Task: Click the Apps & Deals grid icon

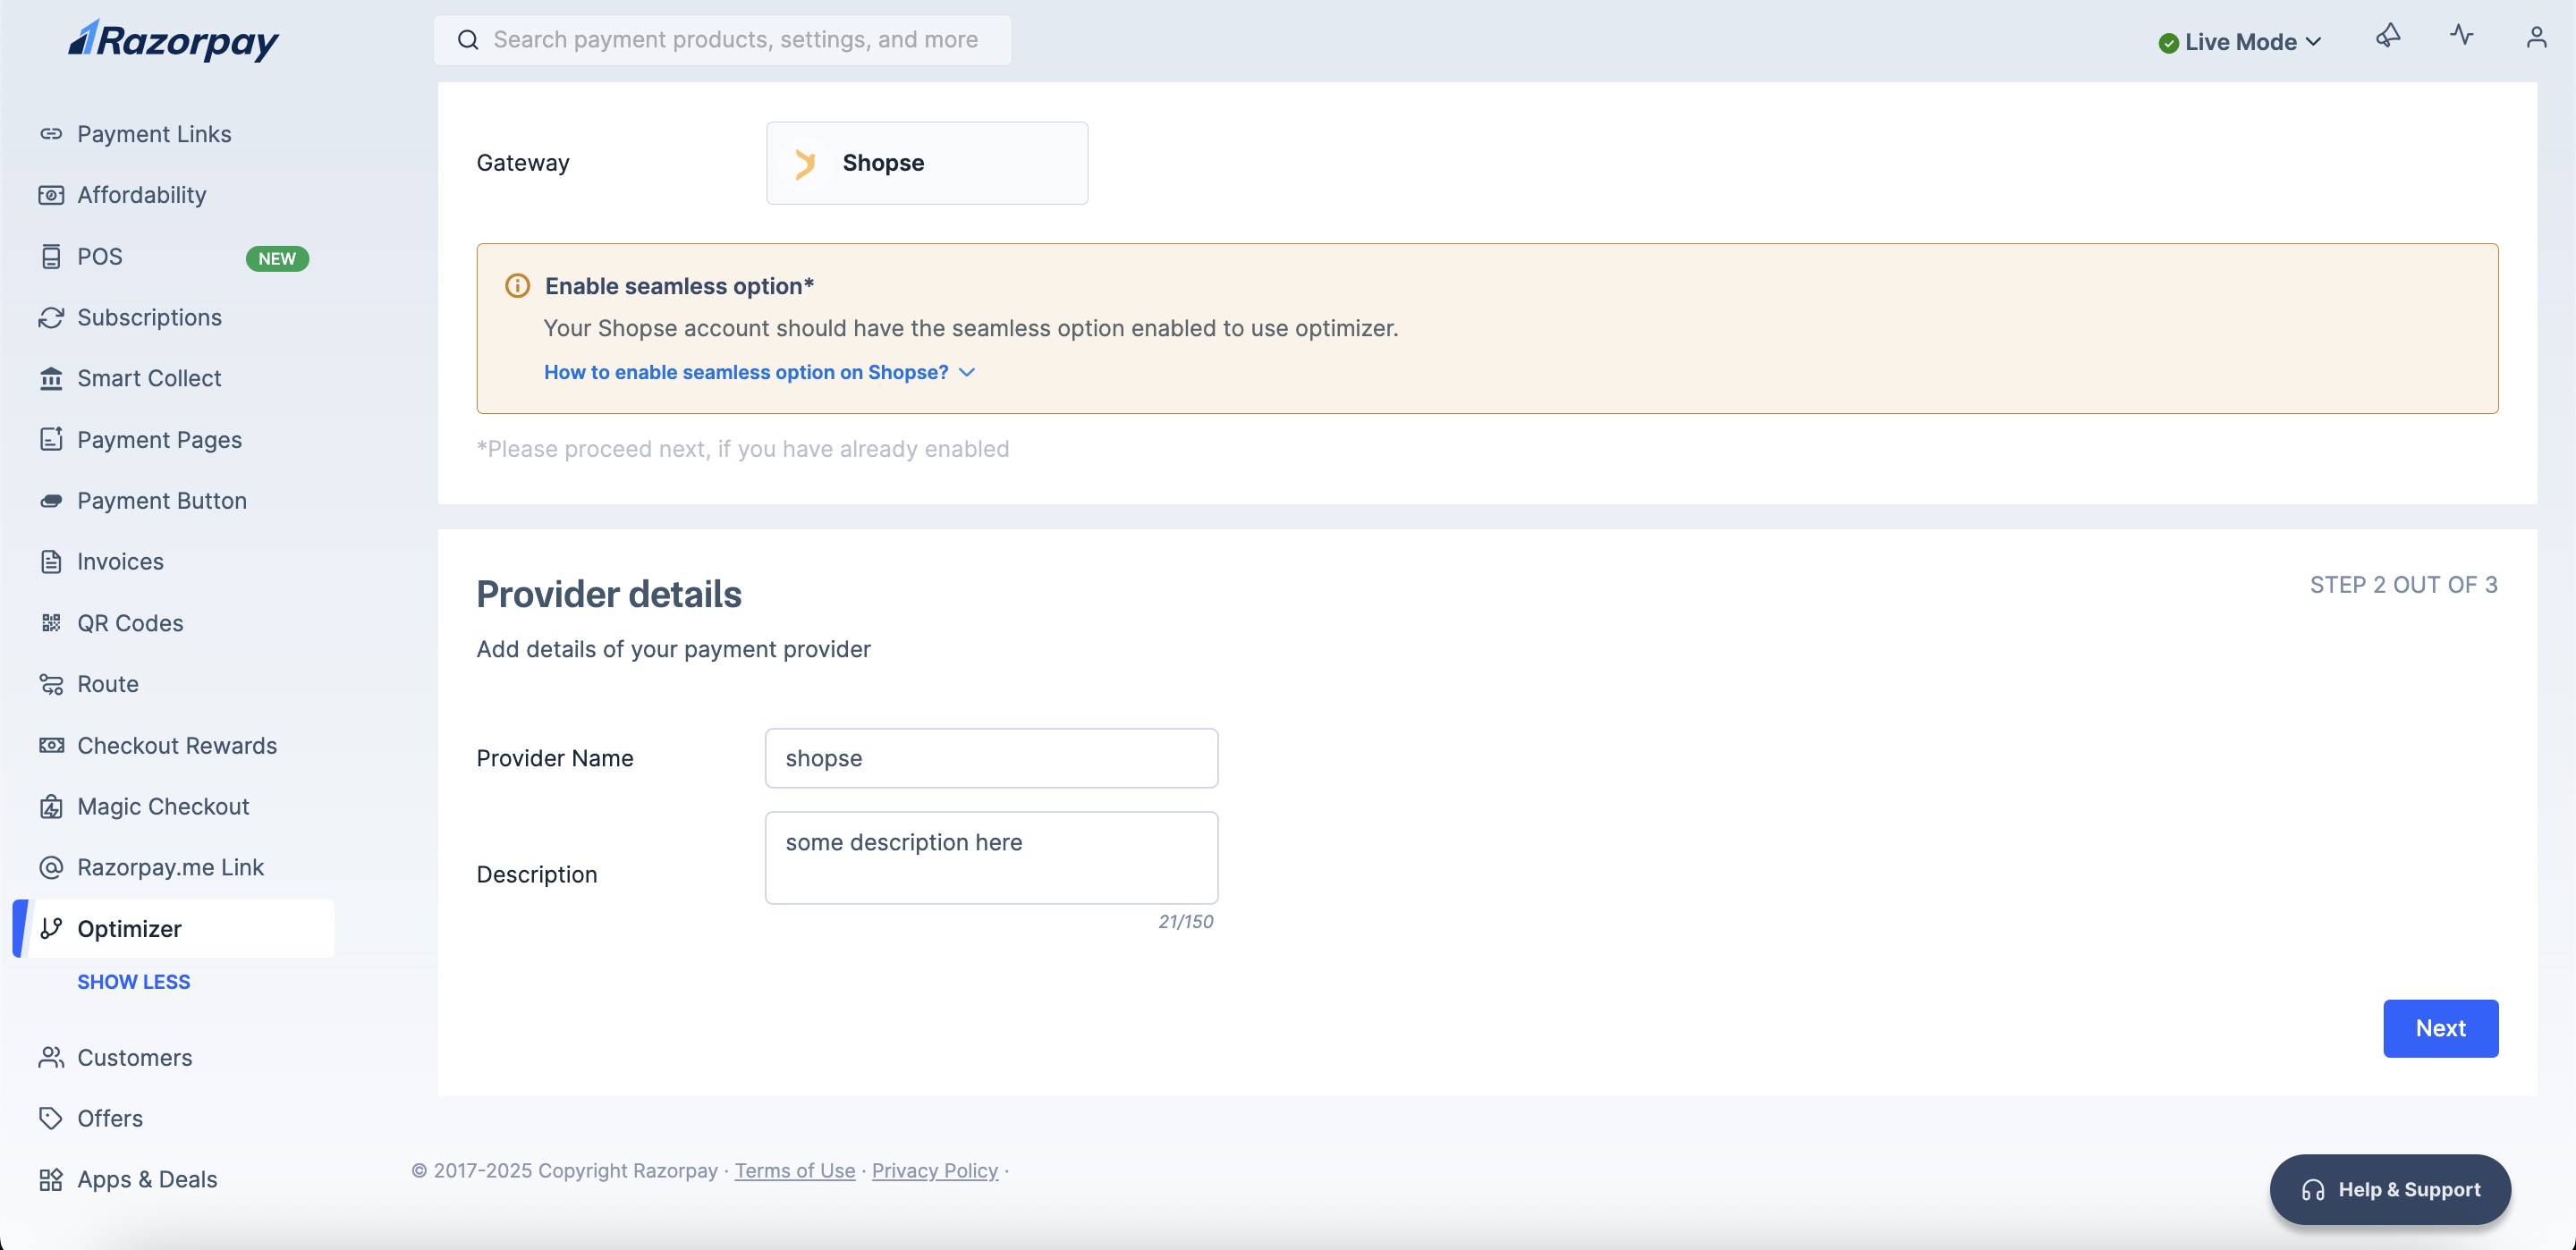Action: (x=51, y=1180)
